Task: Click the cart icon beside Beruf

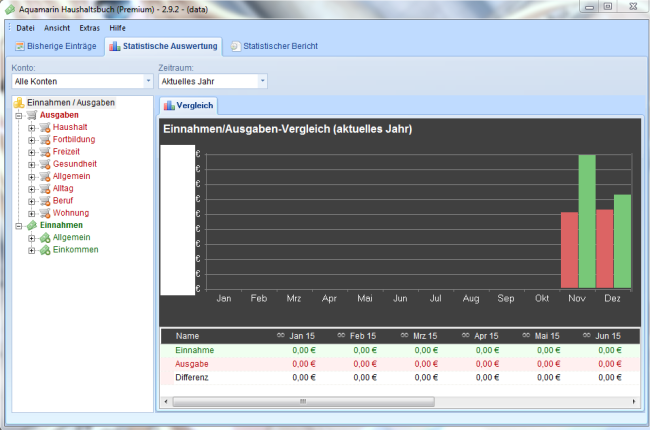Action: (45, 201)
